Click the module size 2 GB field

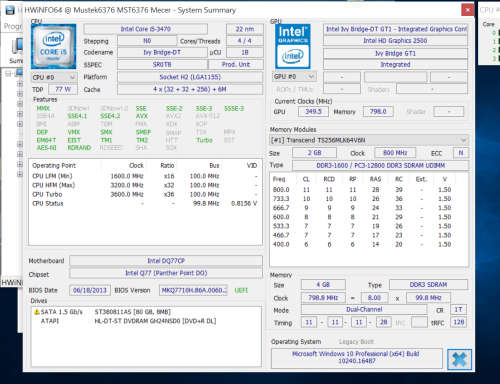(x=314, y=153)
